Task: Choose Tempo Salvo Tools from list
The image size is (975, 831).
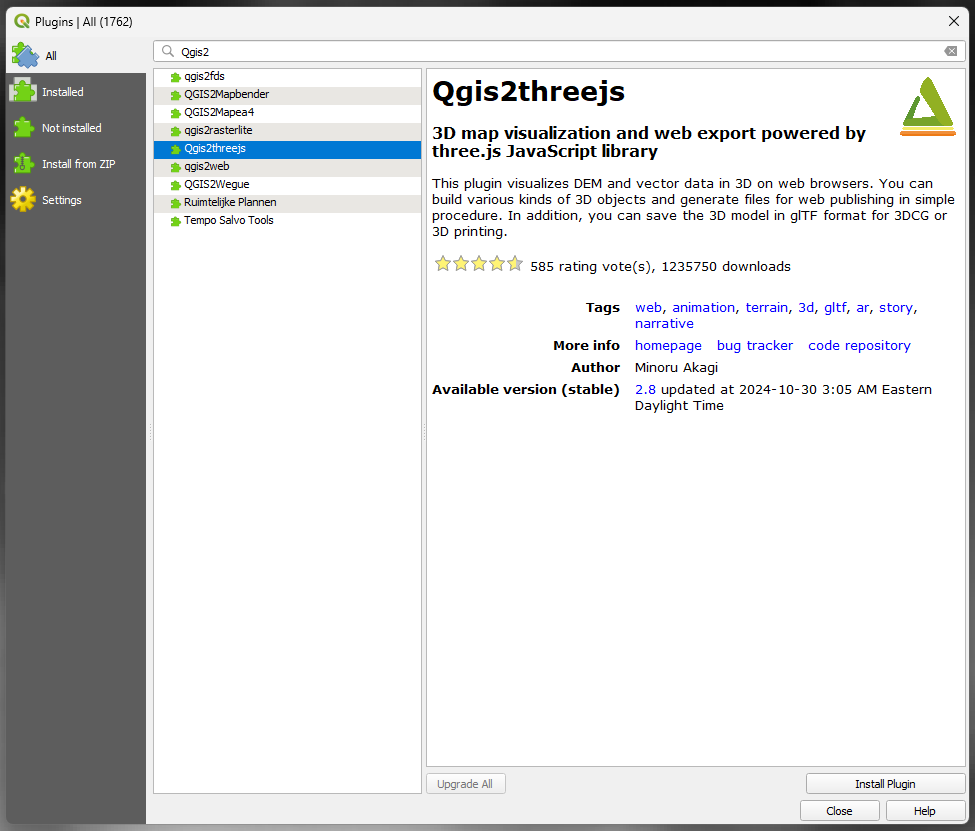Action: point(228,220)
